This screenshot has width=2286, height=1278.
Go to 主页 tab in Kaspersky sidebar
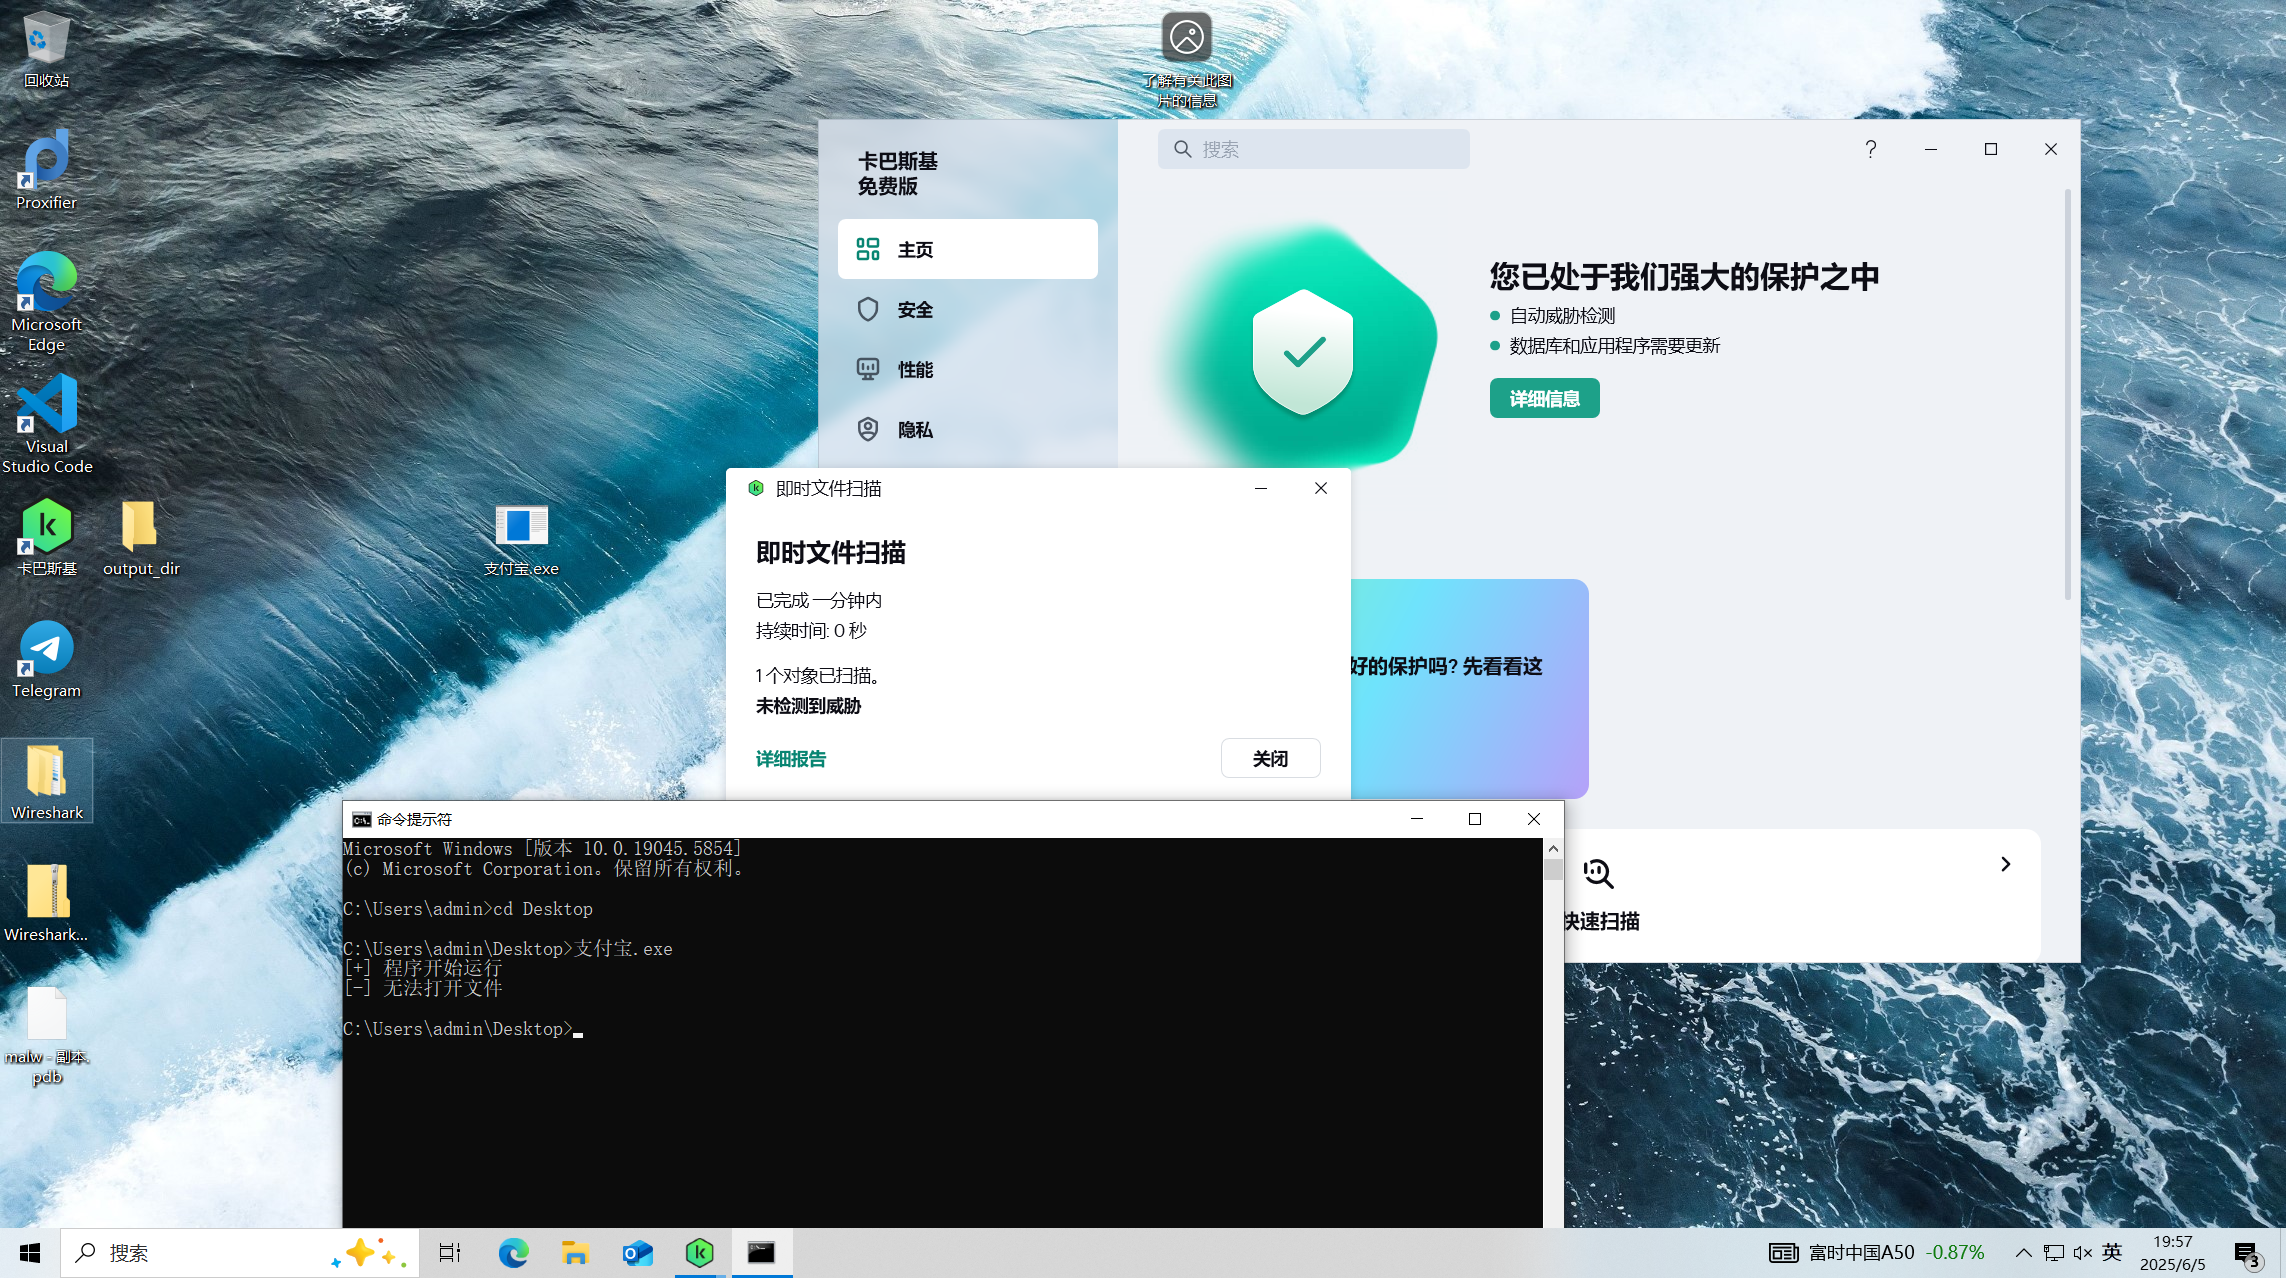pos(967,249)
